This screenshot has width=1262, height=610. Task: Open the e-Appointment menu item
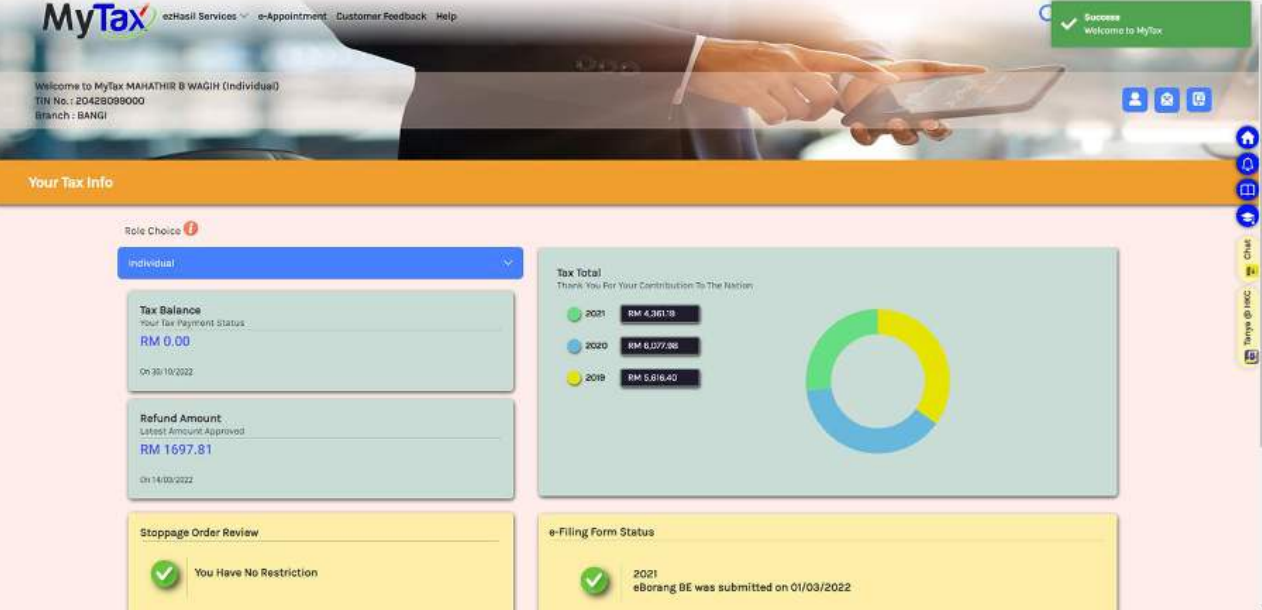(x=292, y=17)
